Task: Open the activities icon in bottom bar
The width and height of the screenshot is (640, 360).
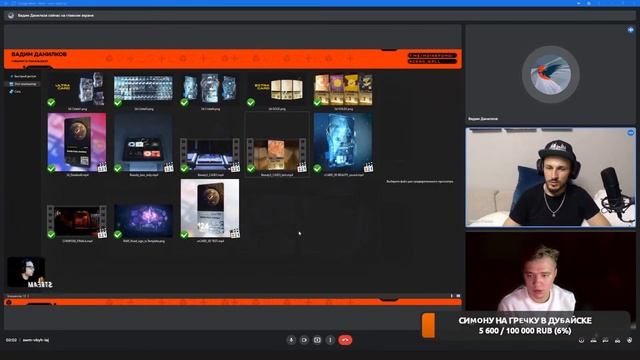Action: pos(618,340)
